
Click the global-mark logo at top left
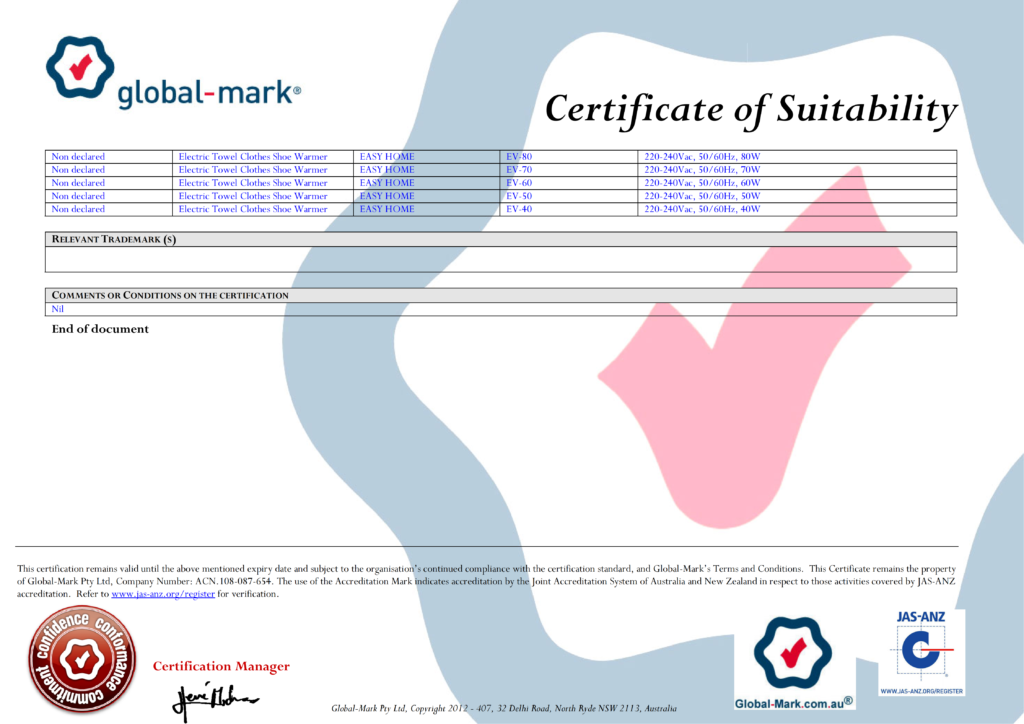click(x=173, y=73)
